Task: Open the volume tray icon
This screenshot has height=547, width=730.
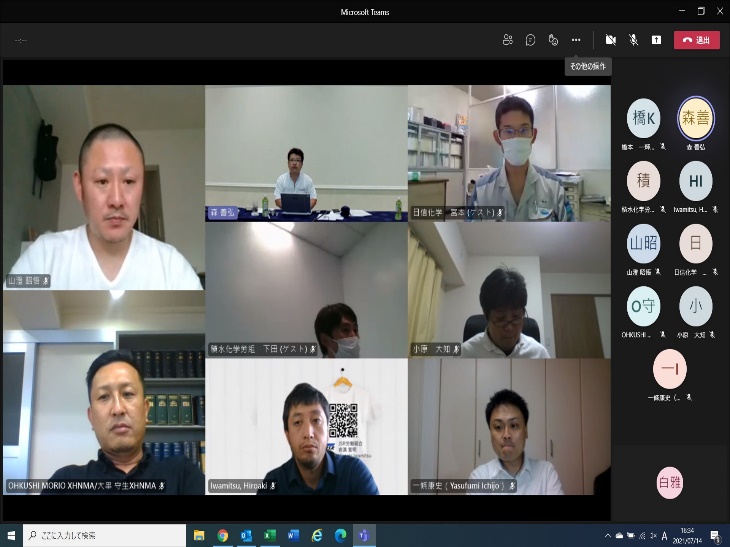Action: click(x=653, y=536)
